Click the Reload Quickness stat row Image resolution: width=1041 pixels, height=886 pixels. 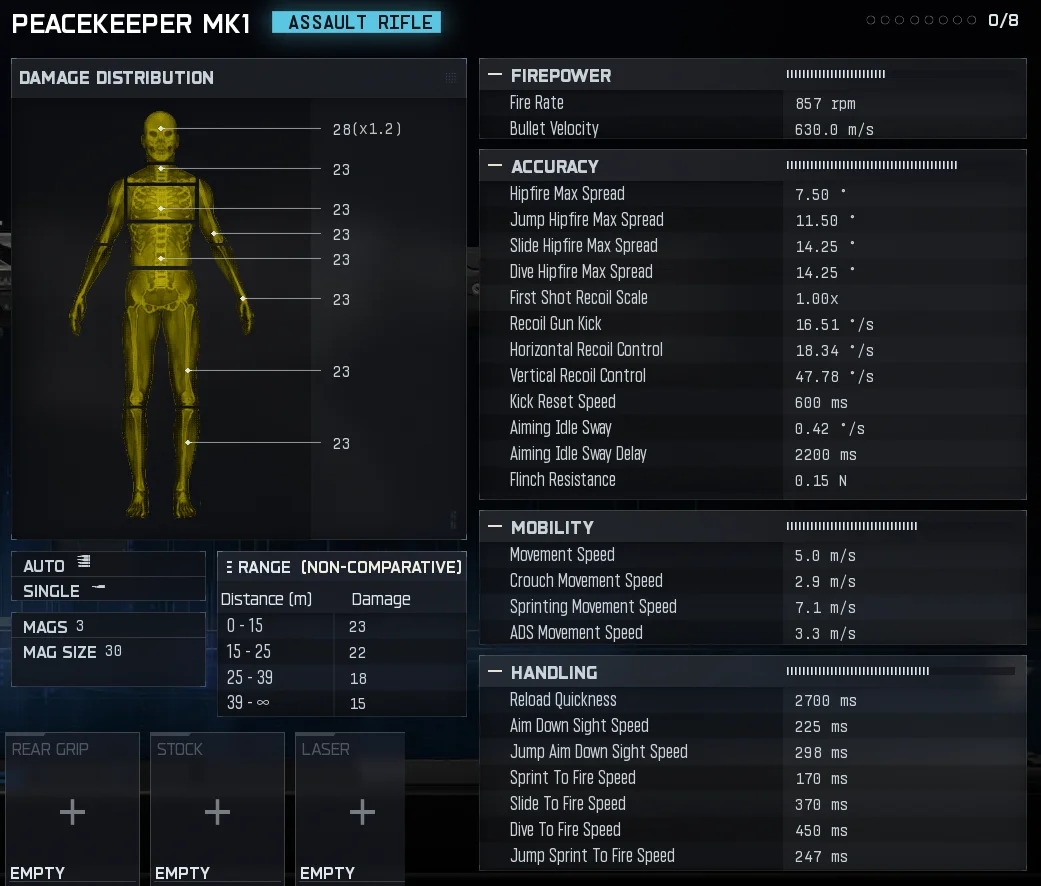[x=752, y=700]
